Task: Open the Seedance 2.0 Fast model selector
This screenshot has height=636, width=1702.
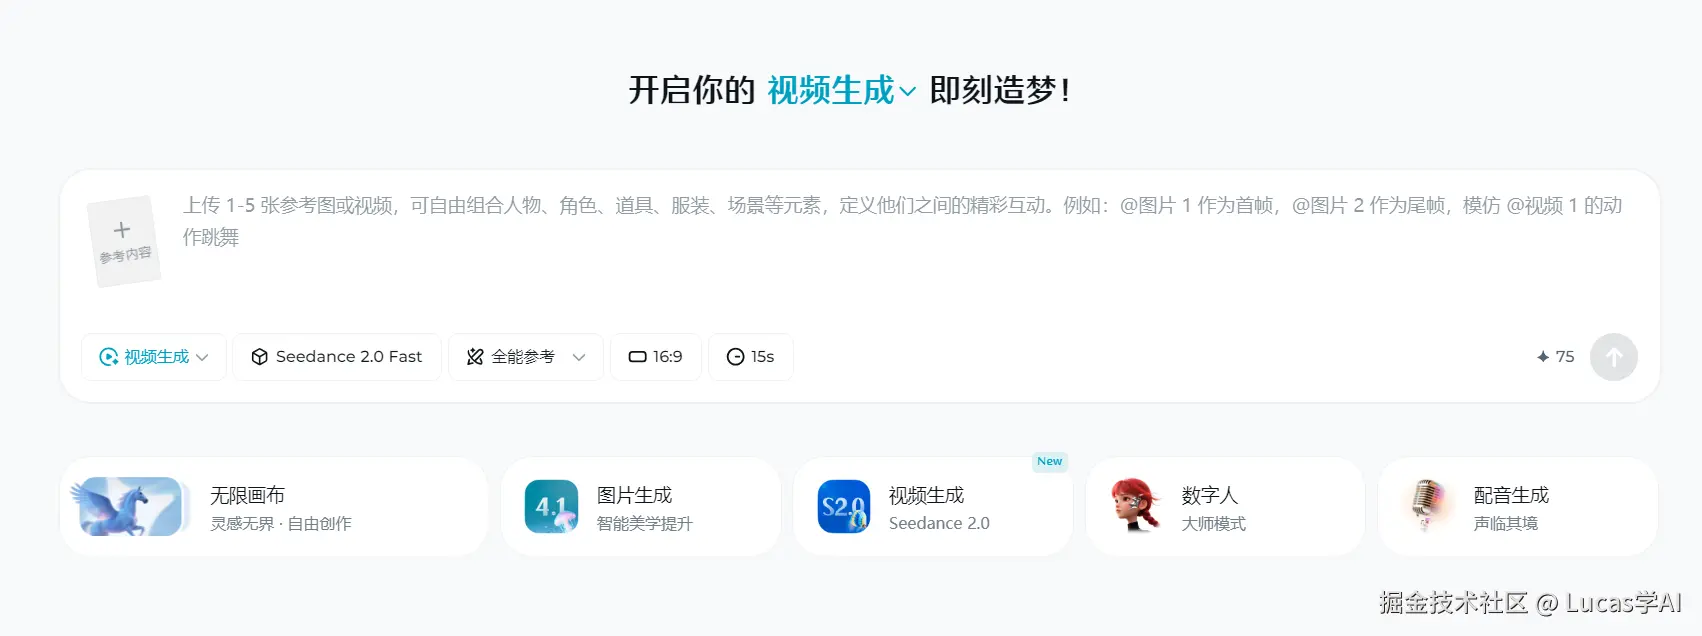Action: tap(337, 357)
